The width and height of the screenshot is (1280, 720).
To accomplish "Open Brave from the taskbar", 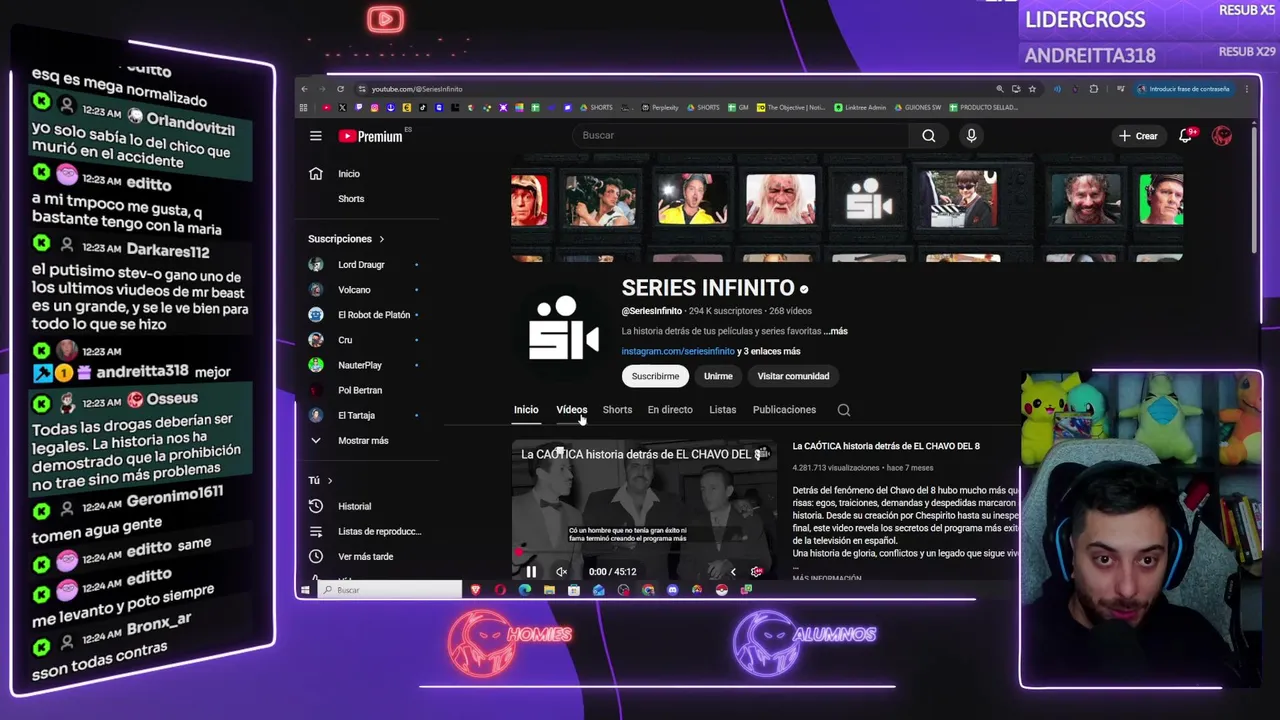I will (476, 590).
